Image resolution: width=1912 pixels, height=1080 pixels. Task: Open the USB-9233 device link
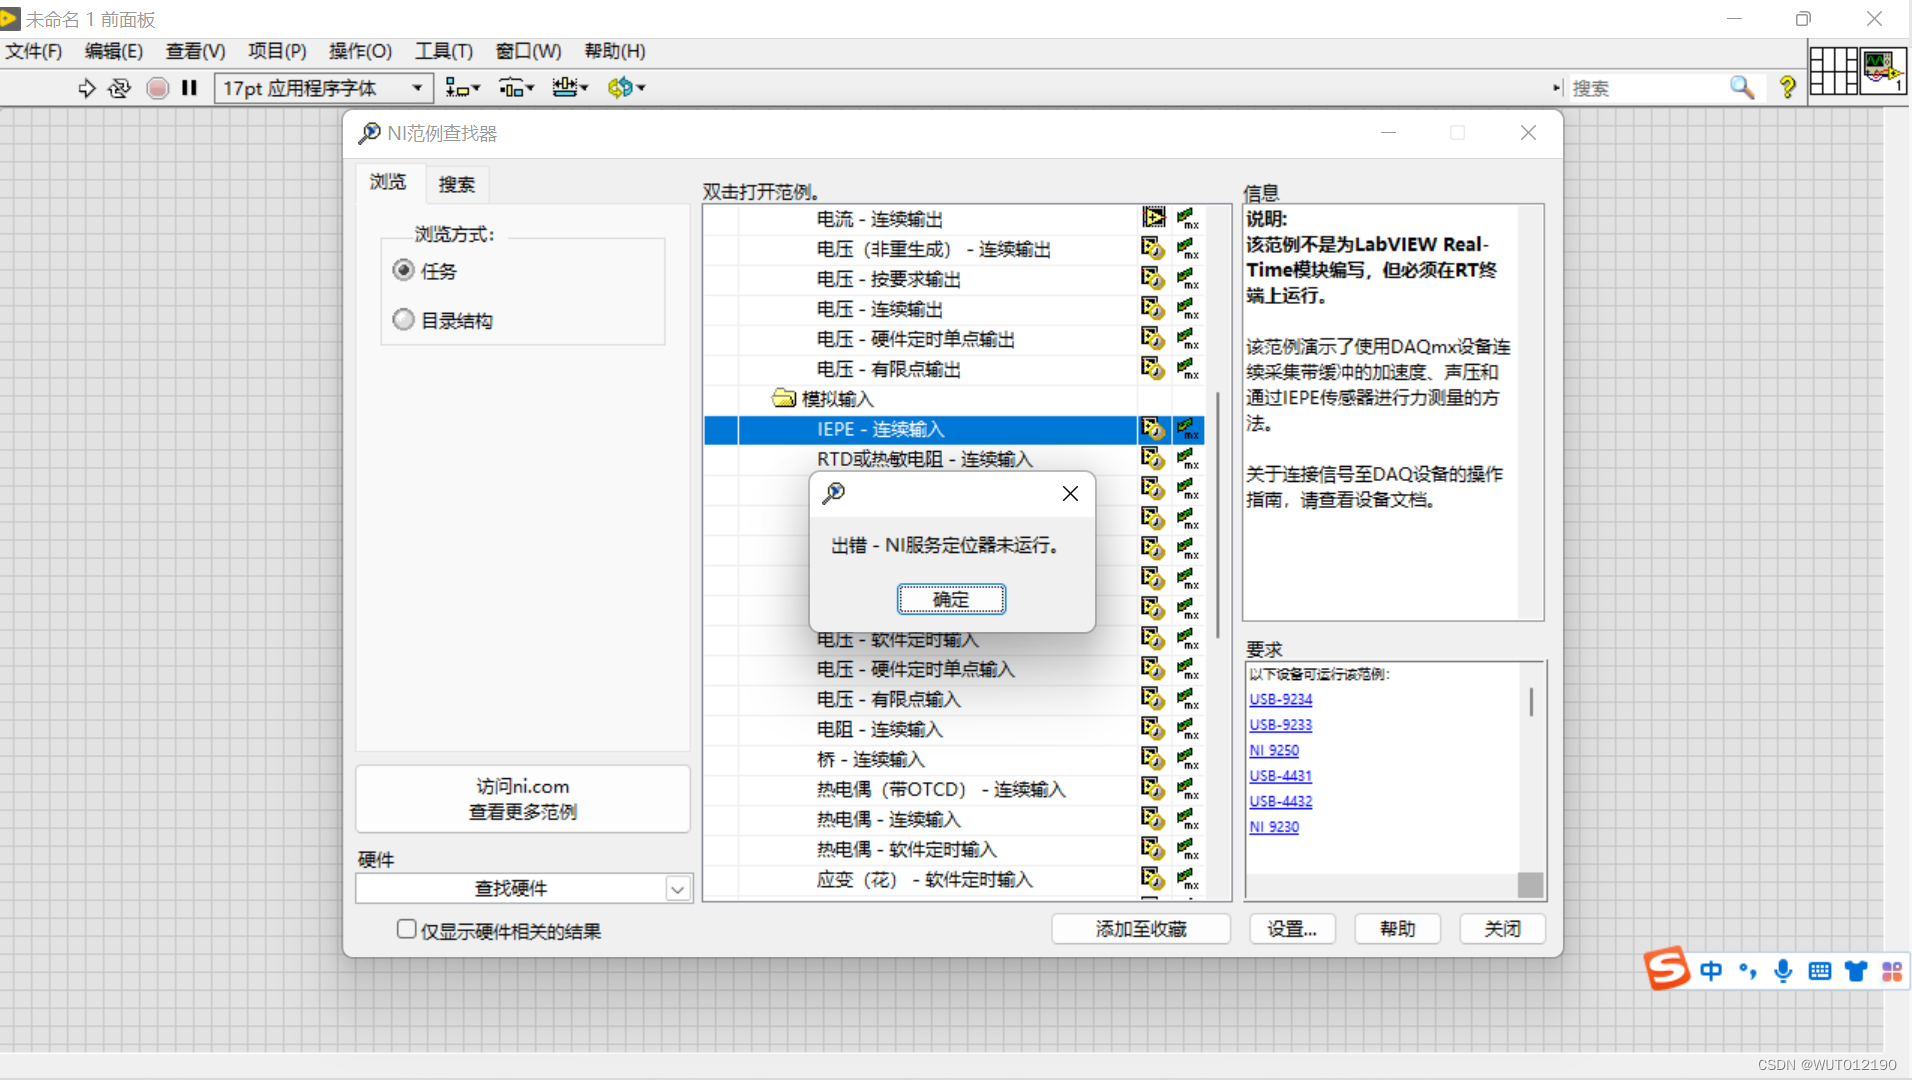1280,725
